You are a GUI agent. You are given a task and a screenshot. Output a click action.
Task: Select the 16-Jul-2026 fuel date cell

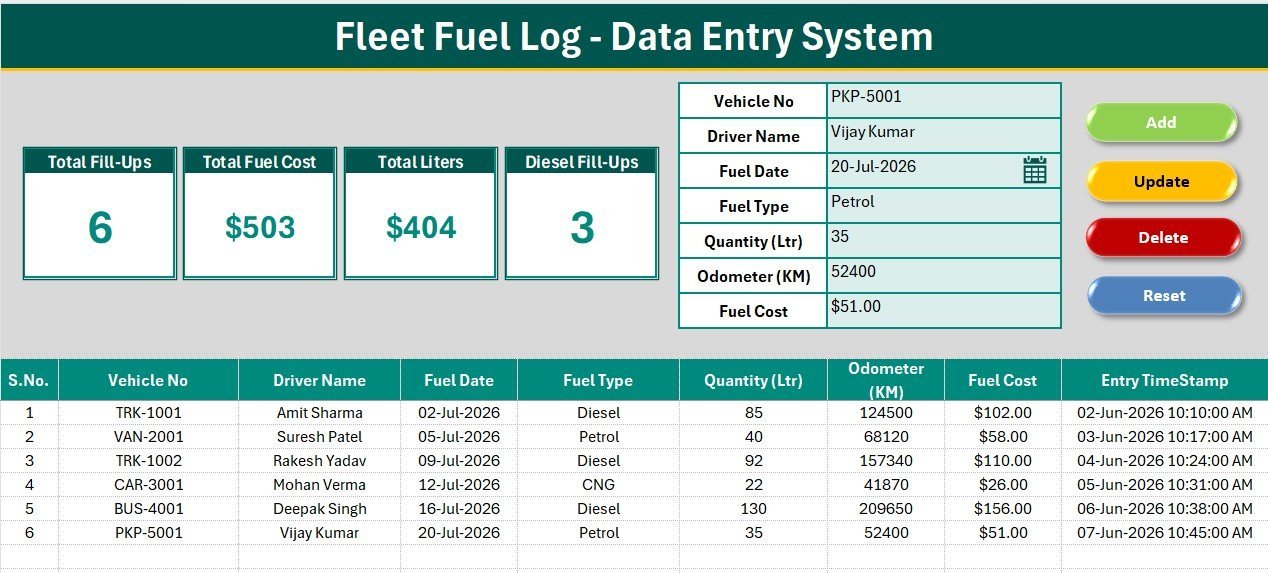459,508
